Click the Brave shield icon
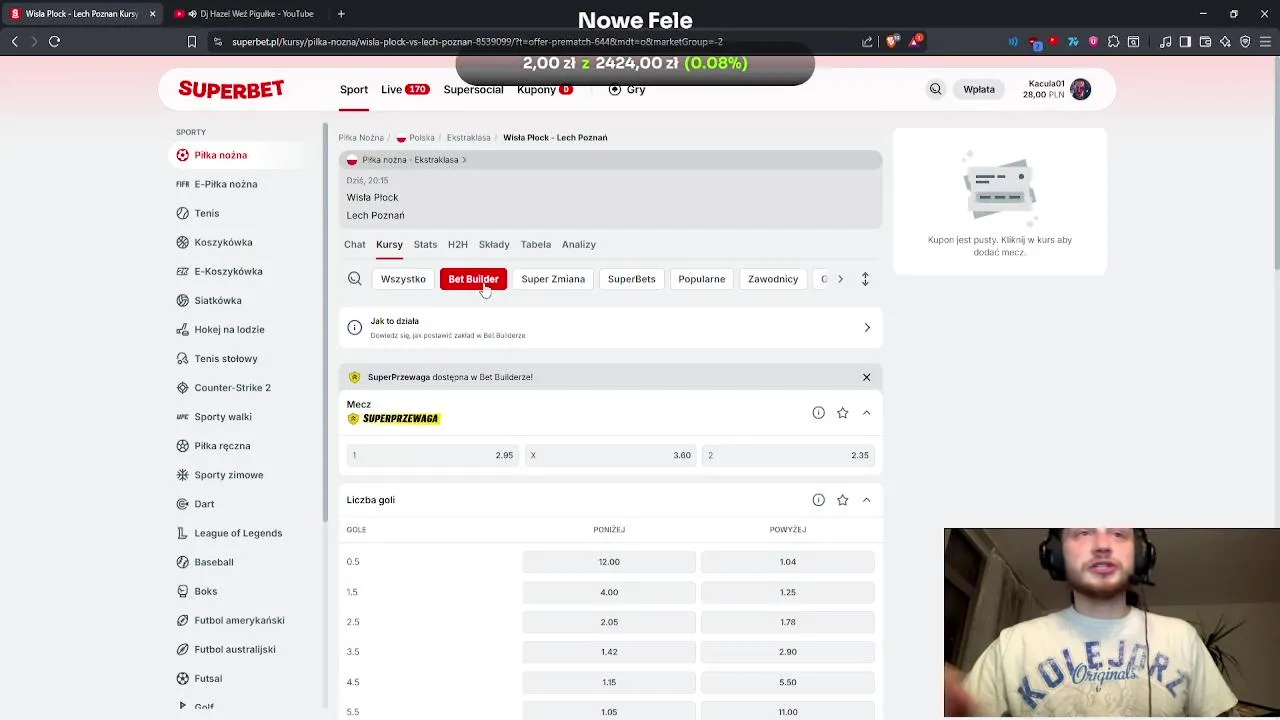 [x=891, y=42]
